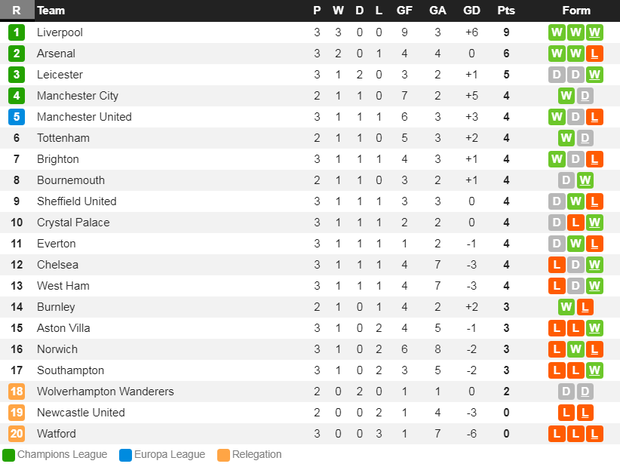Click Wolverhampton's orange rank 18 badge

pyautogui.click(x=16, y=392)
